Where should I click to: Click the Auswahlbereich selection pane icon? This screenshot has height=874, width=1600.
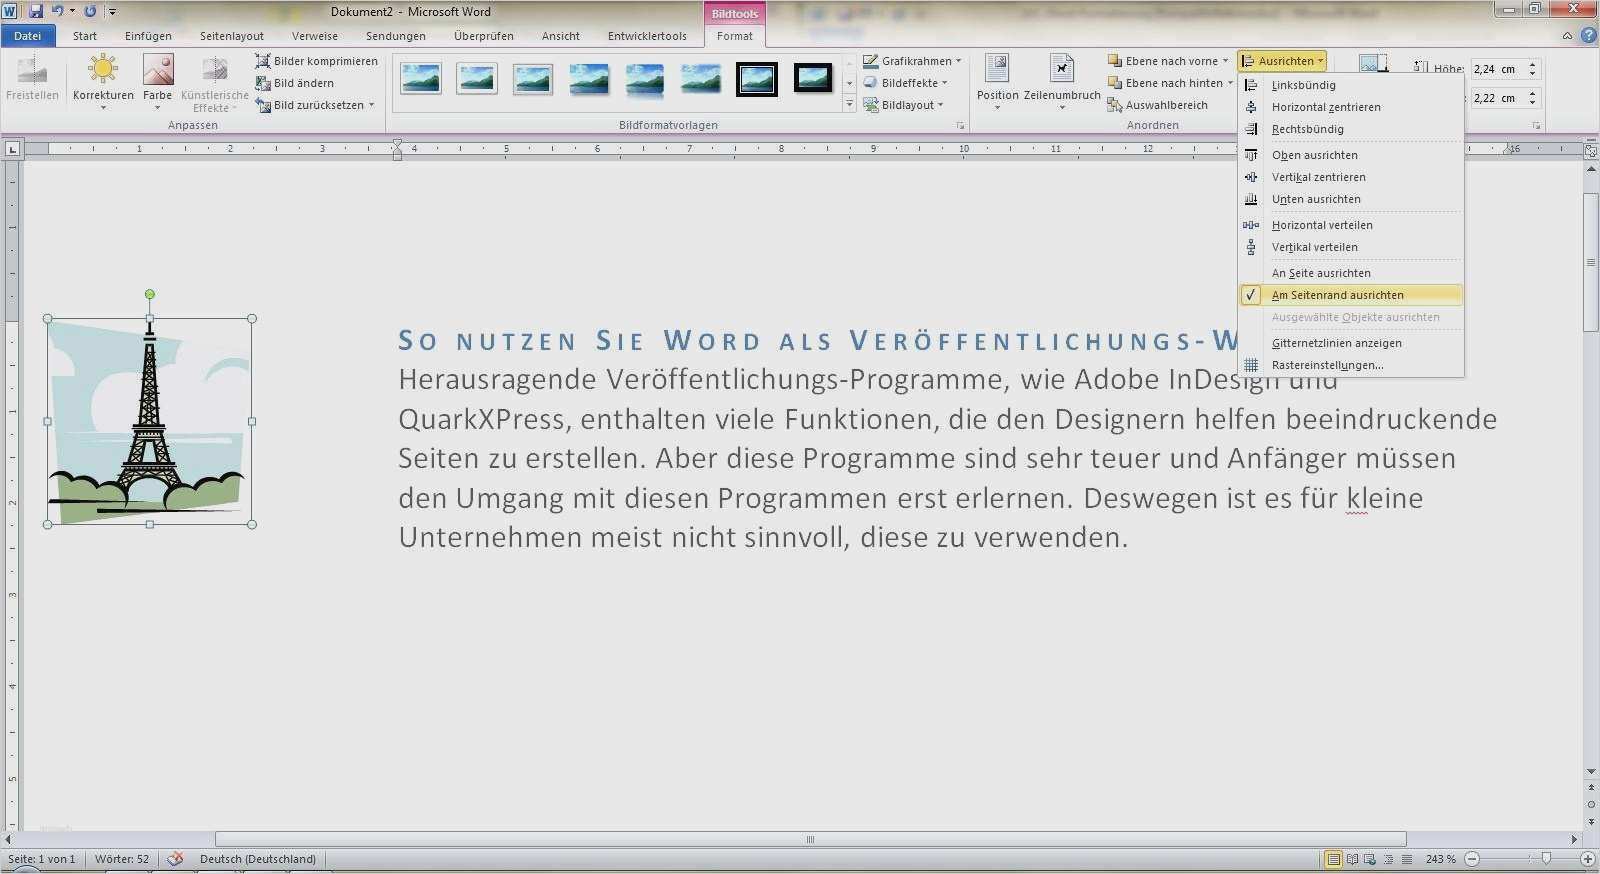pos(1115,105)
